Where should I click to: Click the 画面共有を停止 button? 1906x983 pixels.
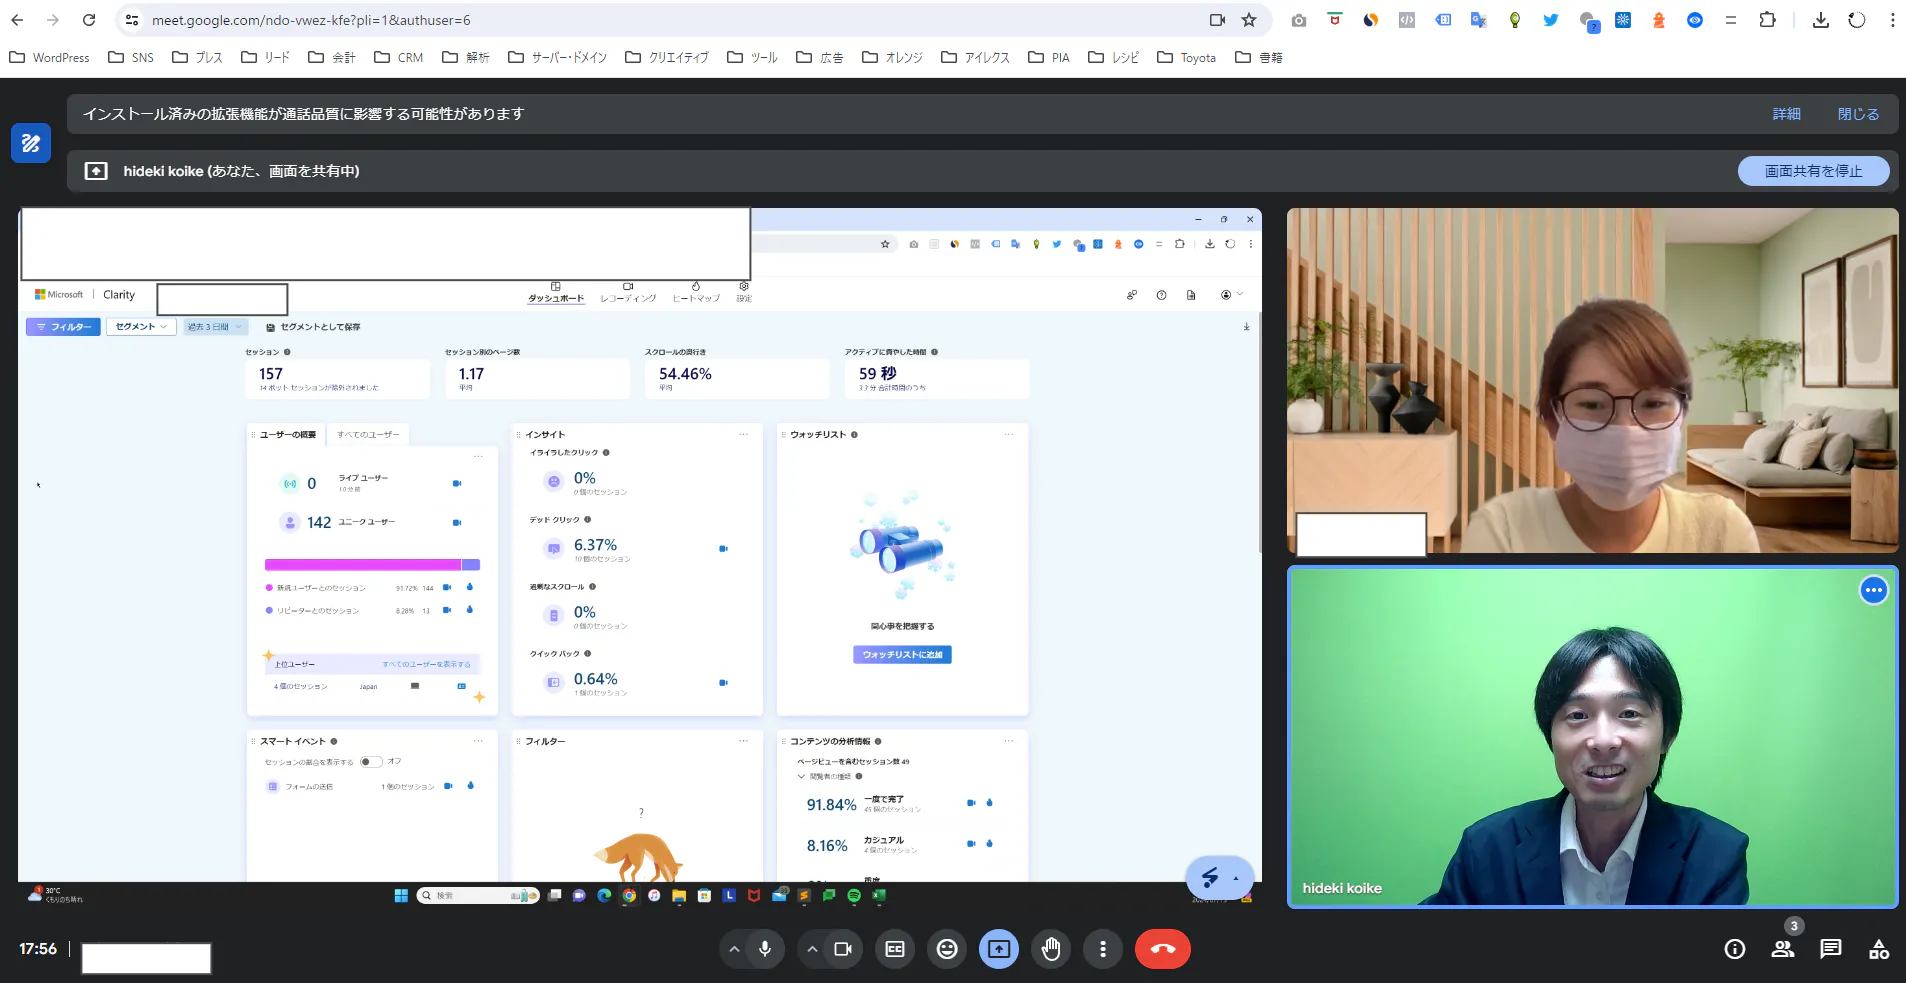1812,171
